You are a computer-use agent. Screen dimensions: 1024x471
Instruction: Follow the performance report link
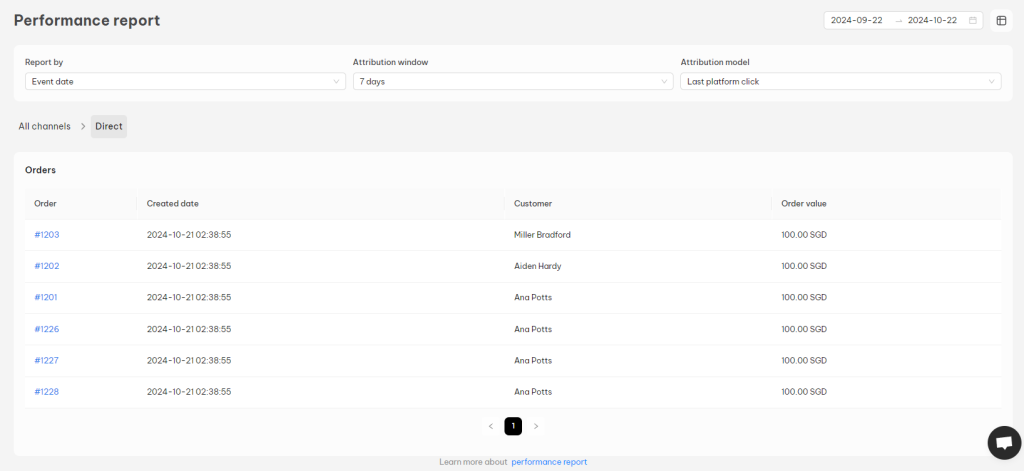point(549,462)
